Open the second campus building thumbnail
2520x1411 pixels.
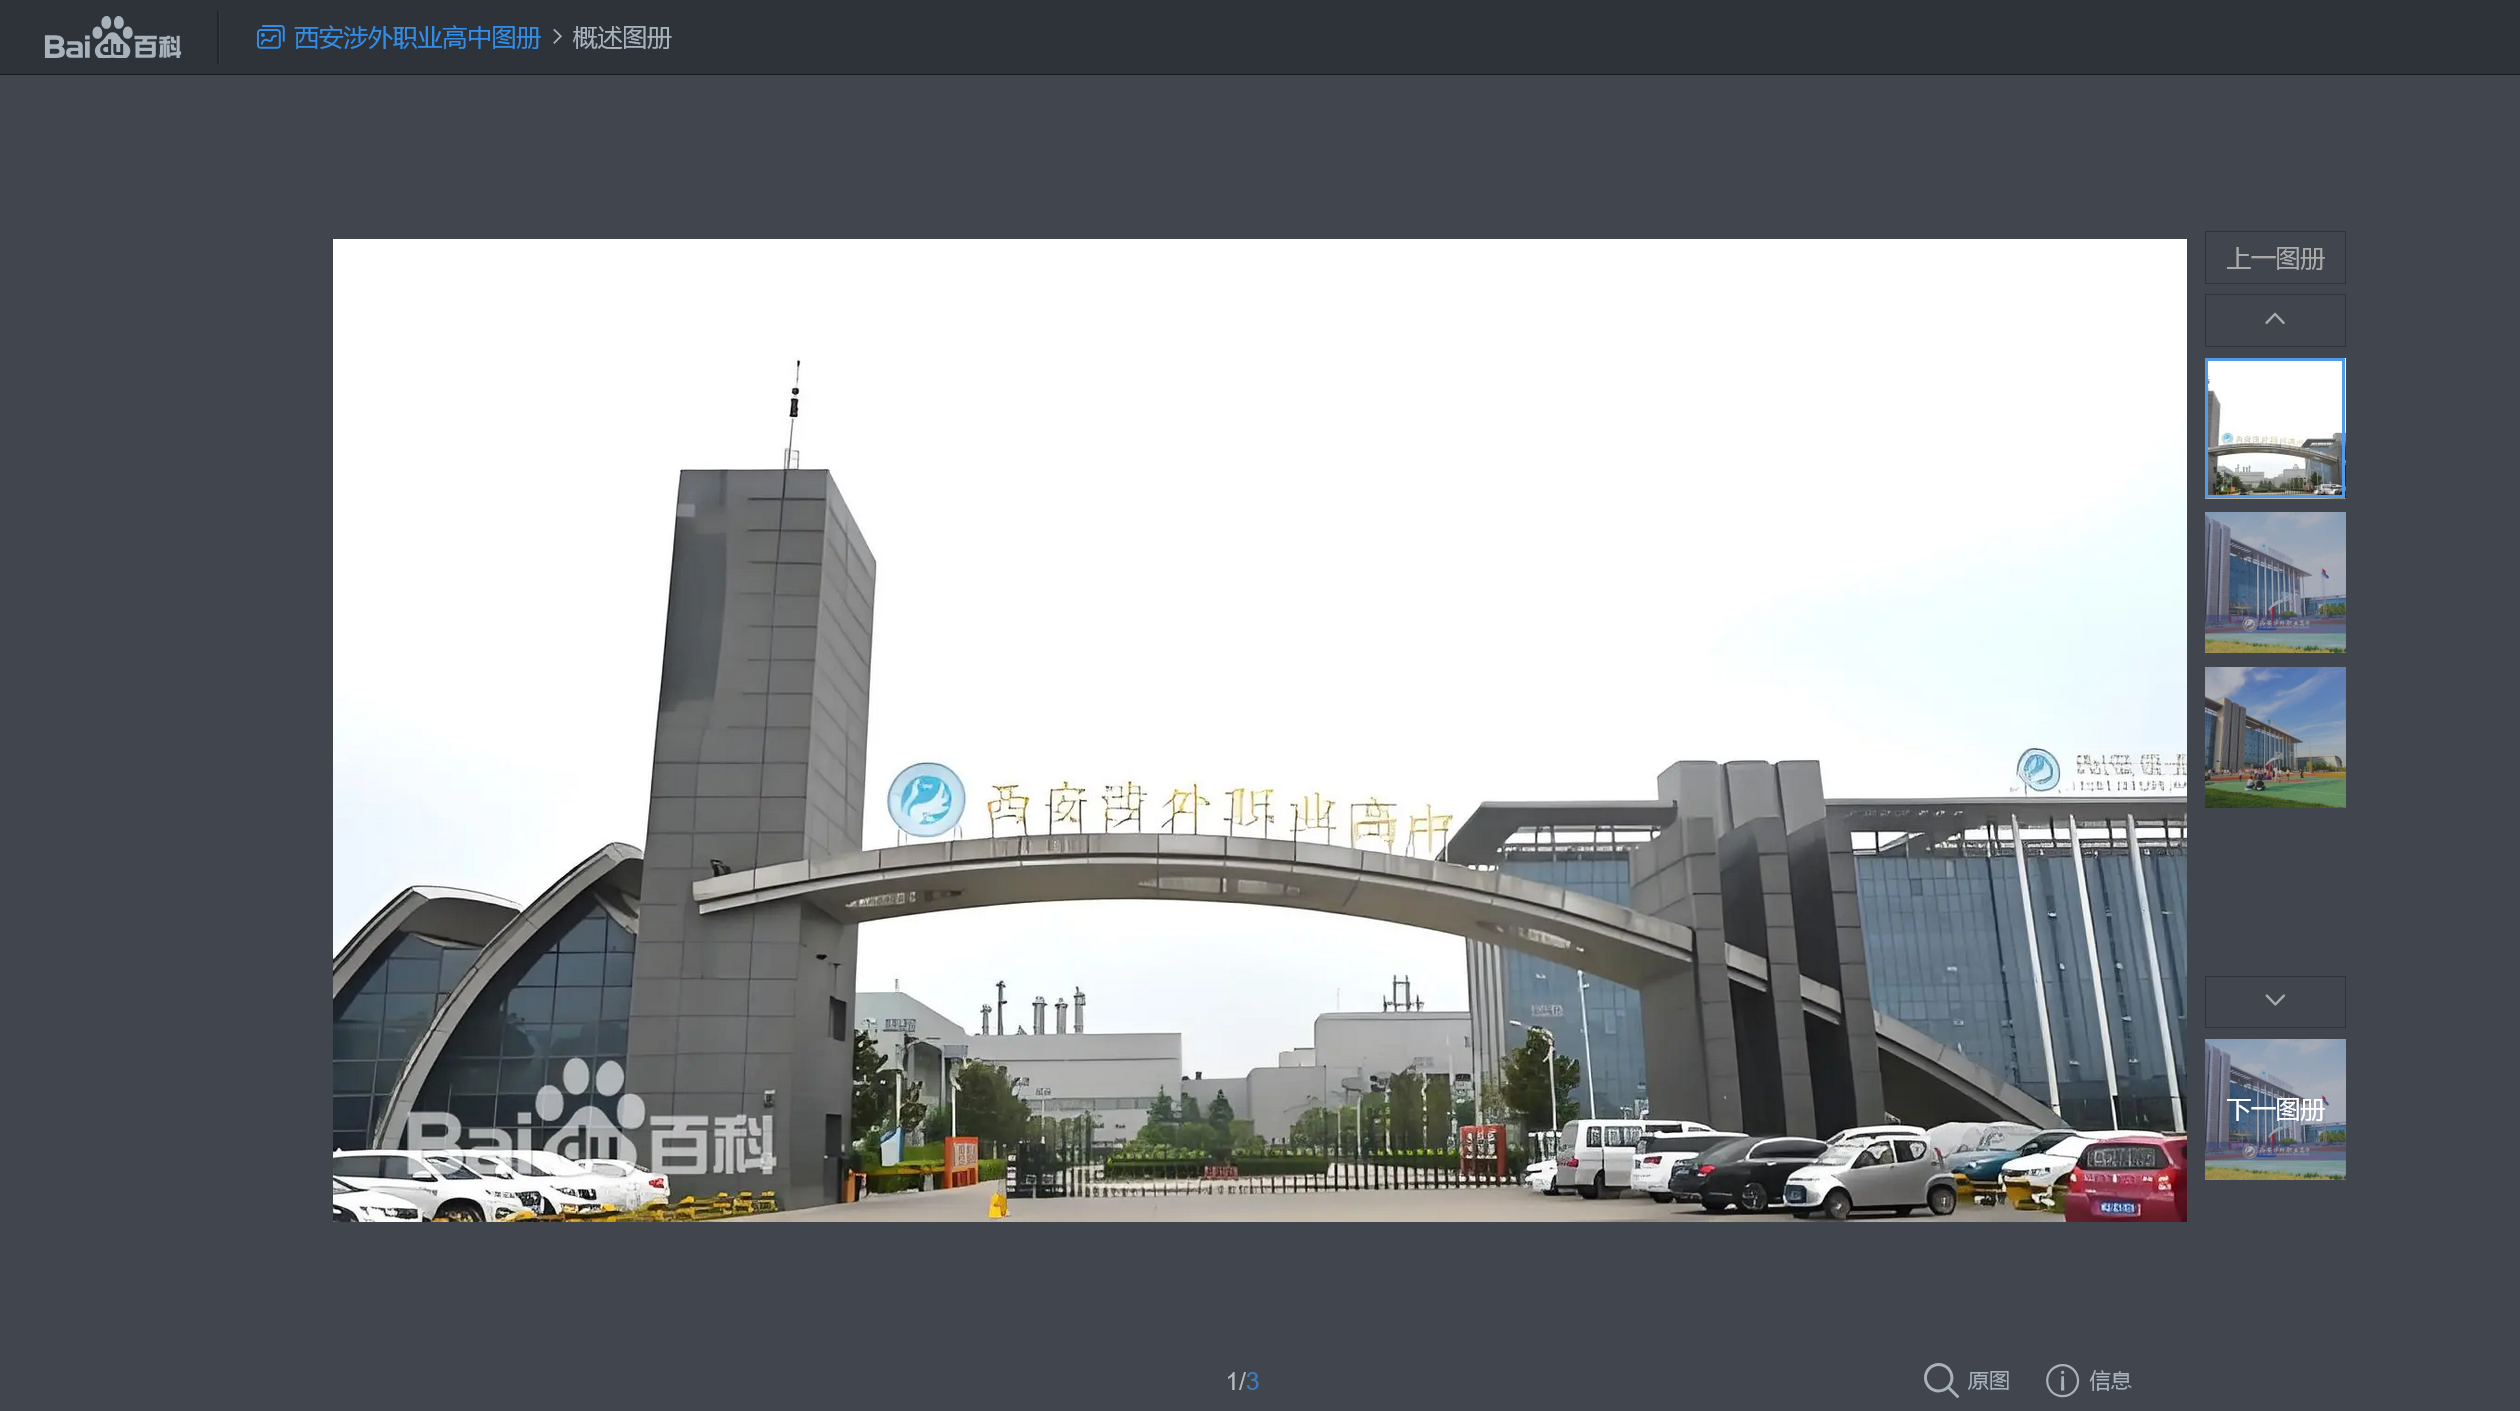tap(2275, 583)
